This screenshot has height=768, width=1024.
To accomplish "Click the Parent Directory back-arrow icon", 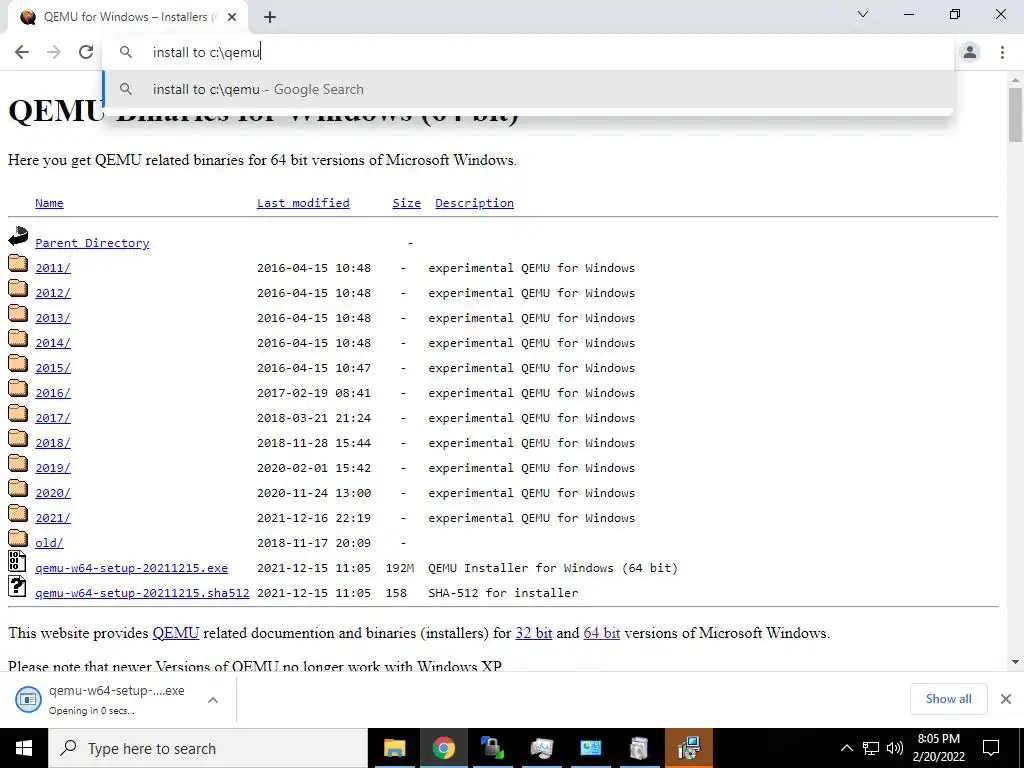I will click(x=18, y=236).
